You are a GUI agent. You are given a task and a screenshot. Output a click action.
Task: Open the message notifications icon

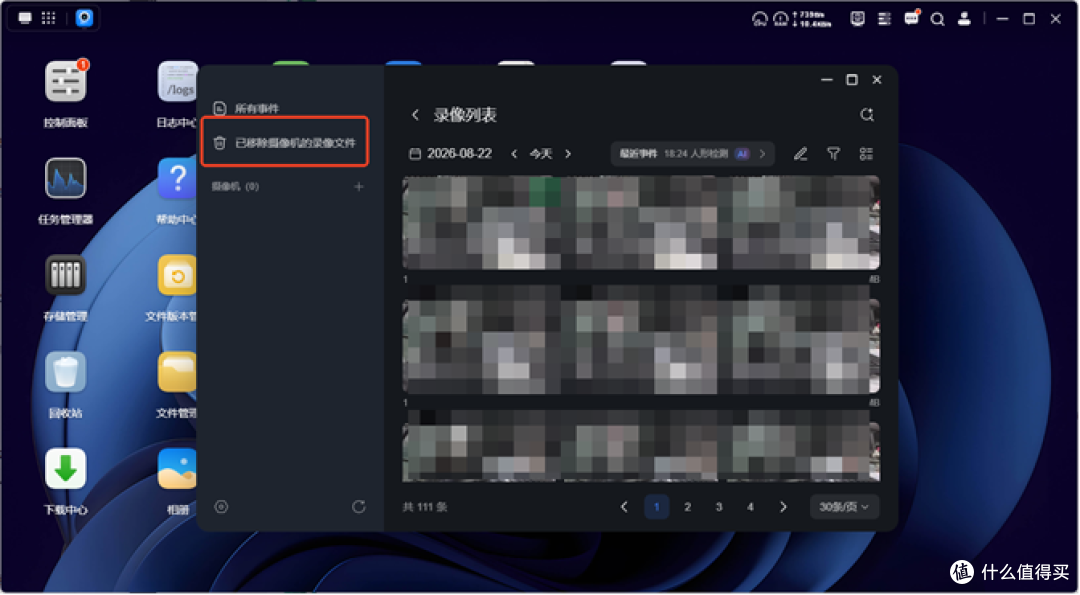pyautogui.click(x=911, y=19)
